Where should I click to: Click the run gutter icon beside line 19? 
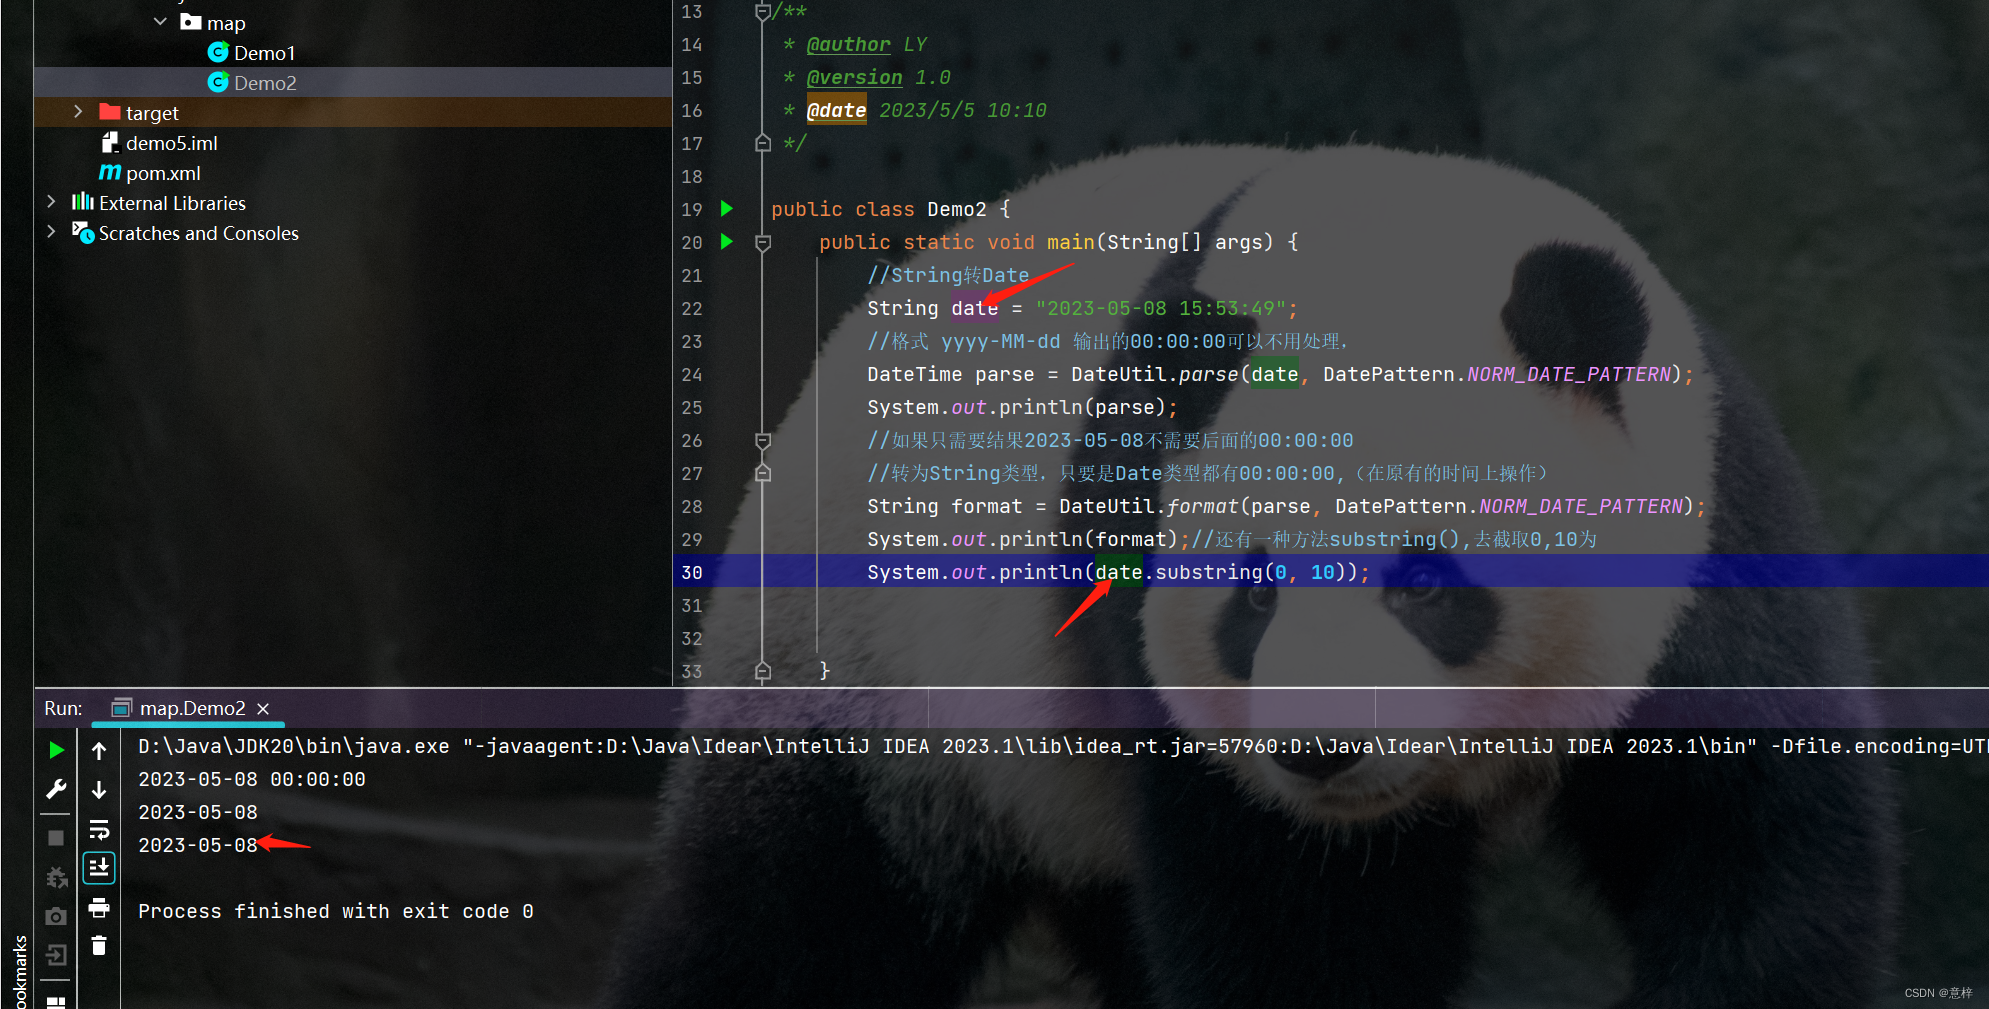tap(727, 209)
